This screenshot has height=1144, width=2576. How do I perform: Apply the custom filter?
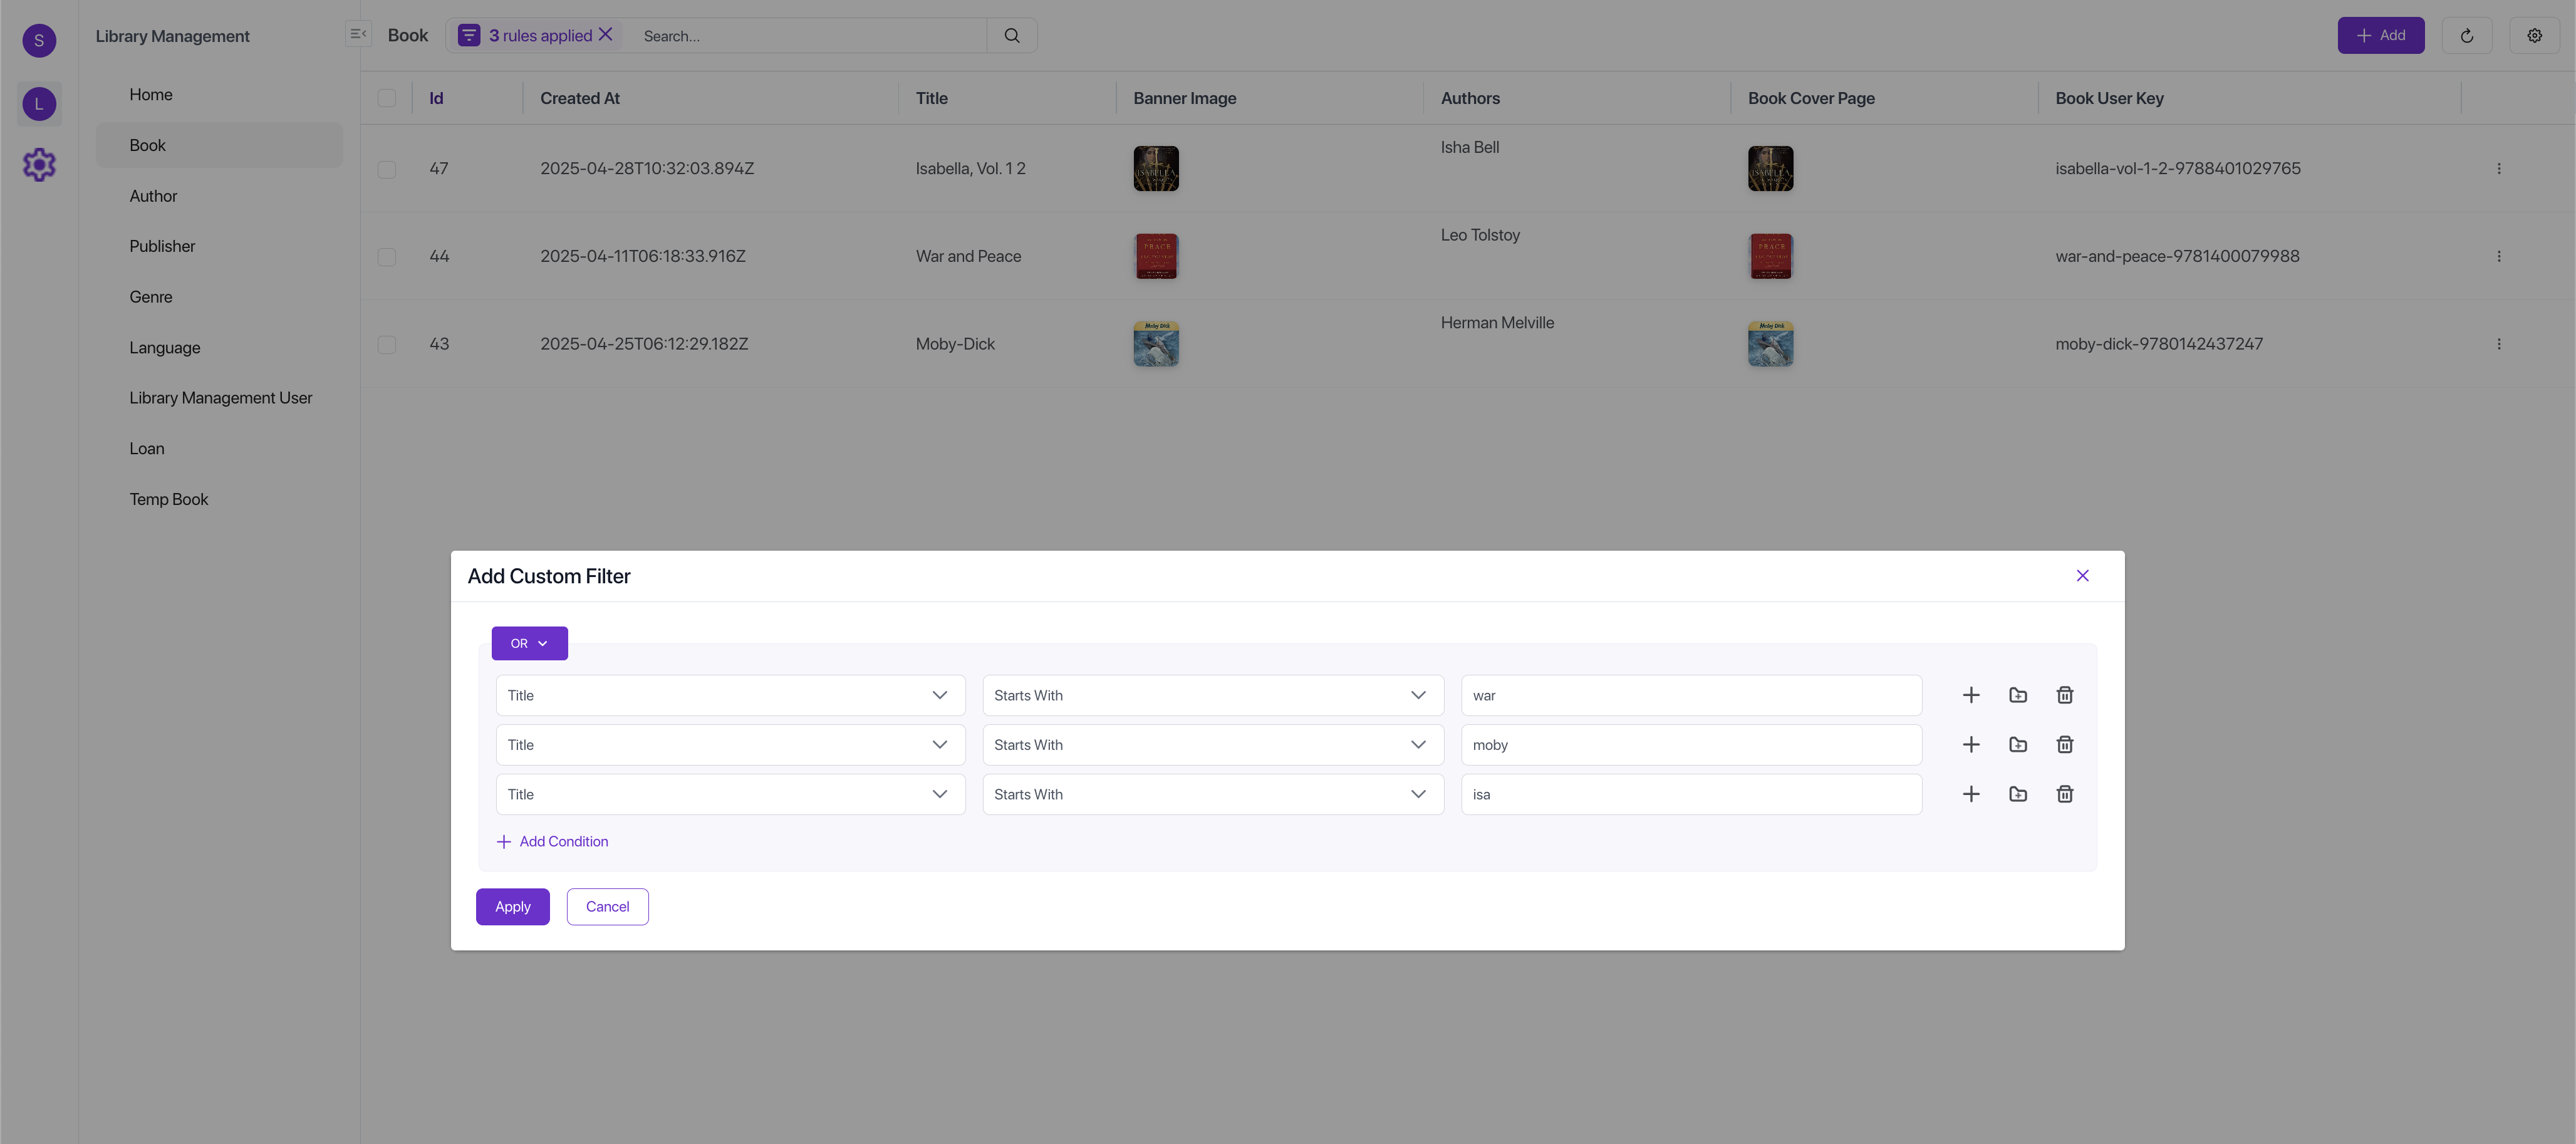(512, 907)
